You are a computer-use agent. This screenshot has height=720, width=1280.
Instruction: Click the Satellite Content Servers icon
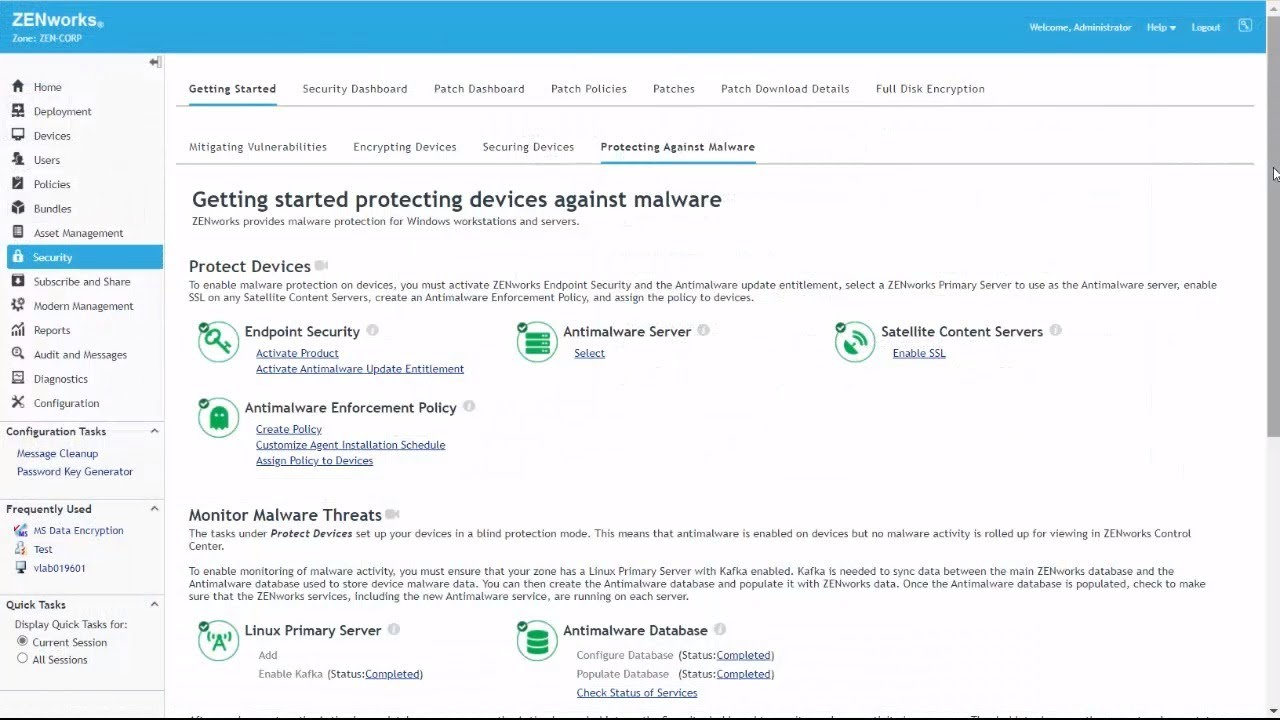click(855, 342)
